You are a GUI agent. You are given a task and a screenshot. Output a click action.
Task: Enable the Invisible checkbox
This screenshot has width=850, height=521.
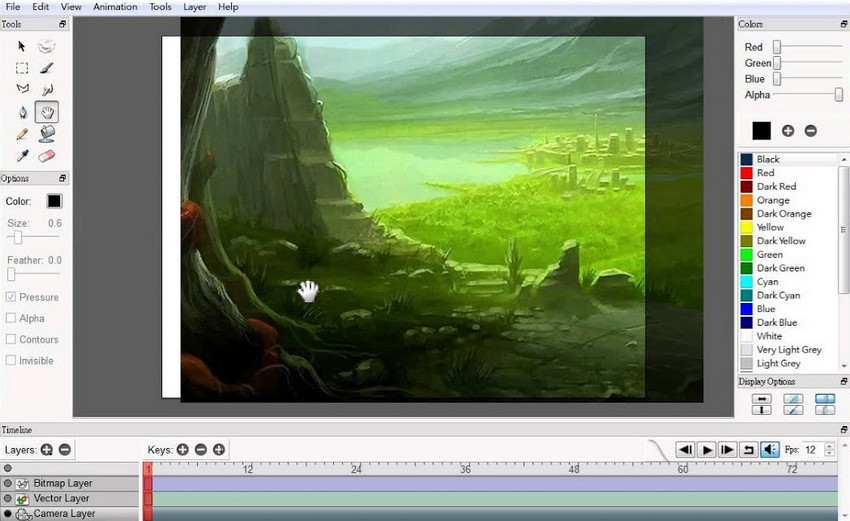coord(11,360)
